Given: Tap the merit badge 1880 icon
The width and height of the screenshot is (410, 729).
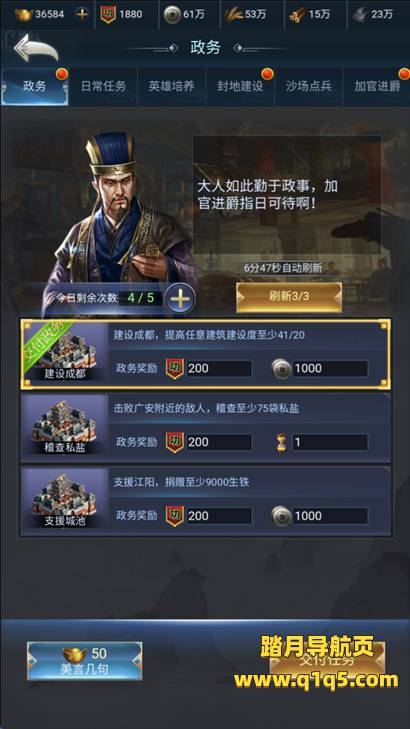Looking at the screenshot, I should [x=108, y=14].
